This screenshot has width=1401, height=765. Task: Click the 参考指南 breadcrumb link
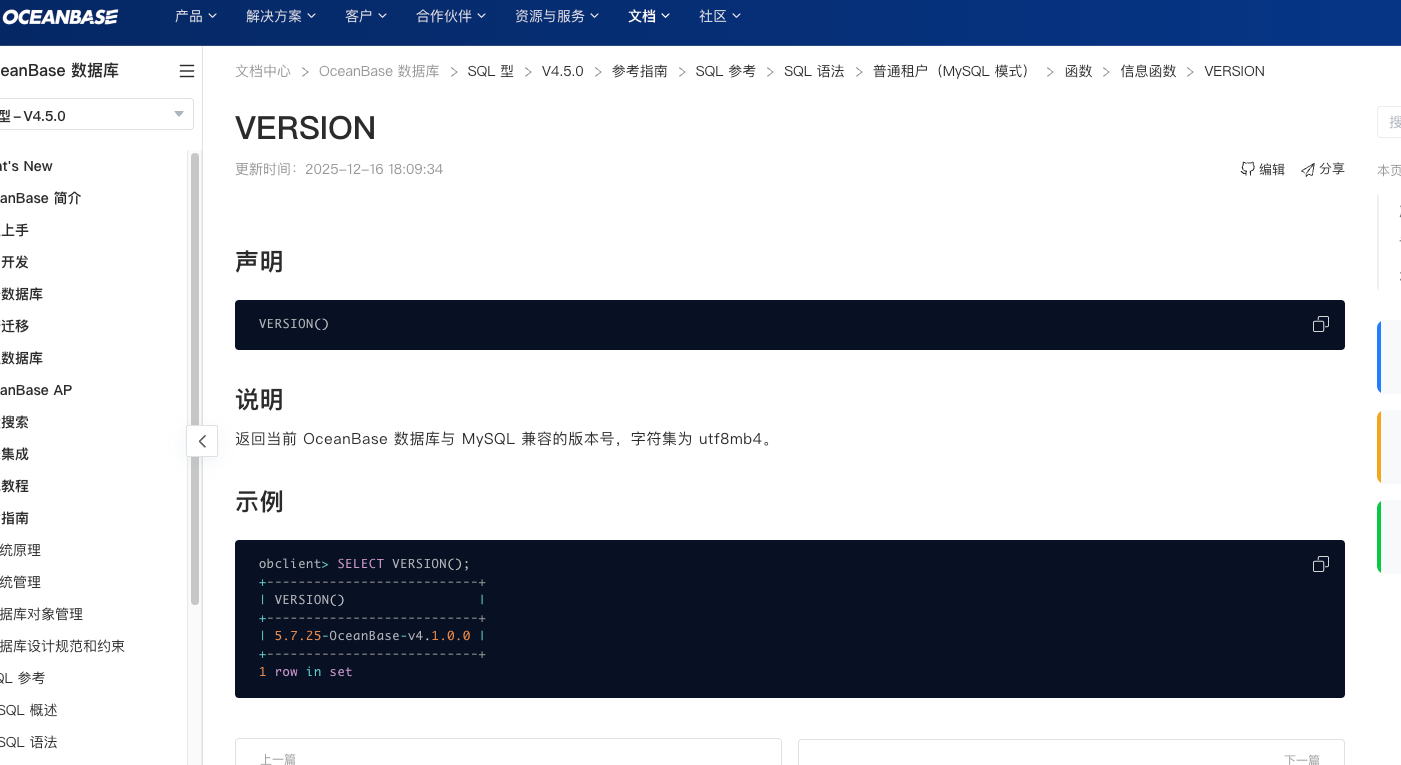640,71
